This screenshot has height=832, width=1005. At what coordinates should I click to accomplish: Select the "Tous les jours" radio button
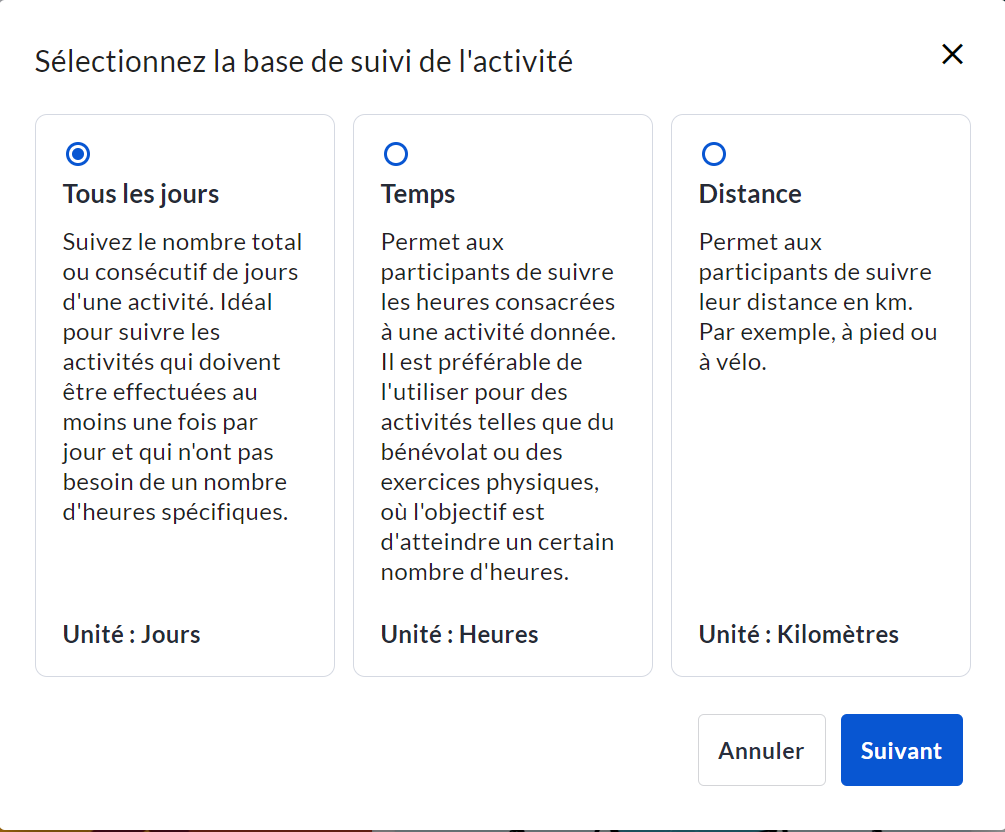point(78,154)
